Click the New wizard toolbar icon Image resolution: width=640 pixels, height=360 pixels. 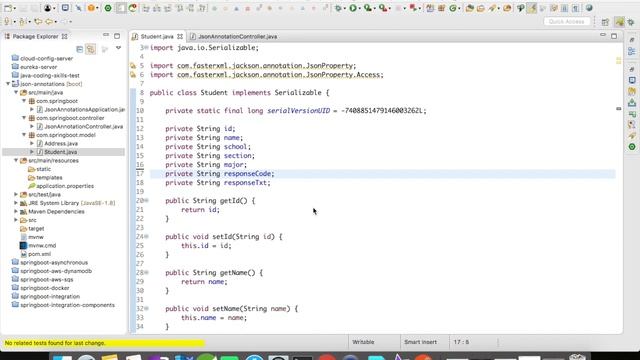point(8,8)
